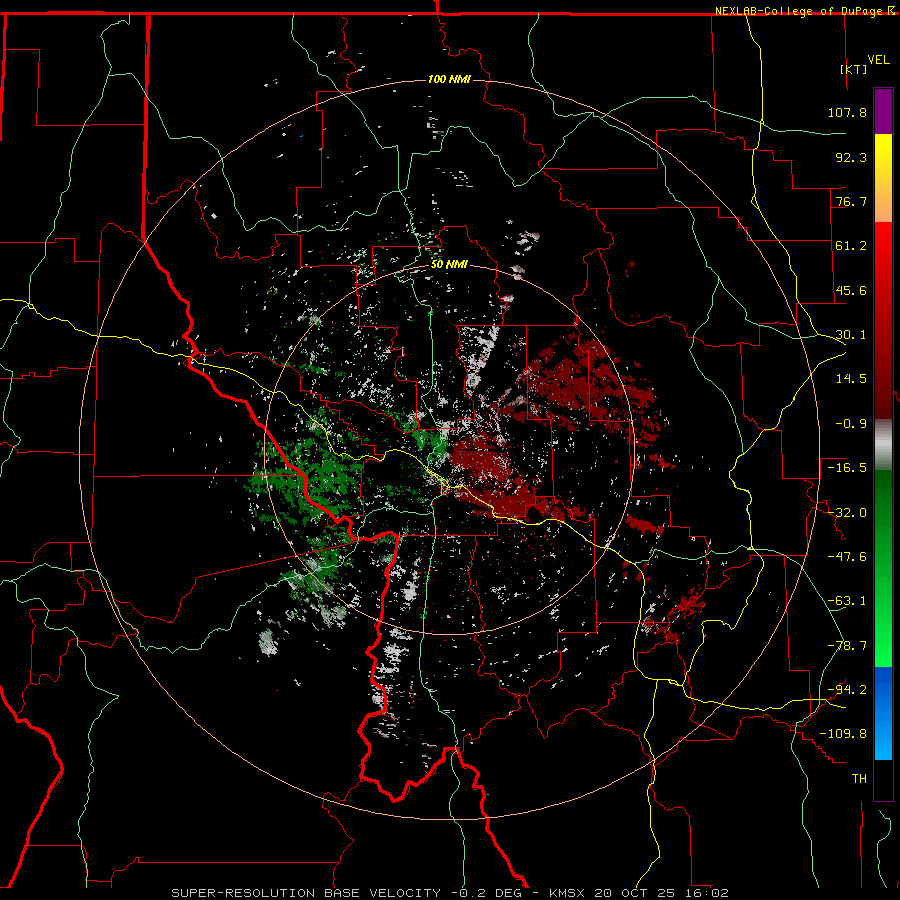Click the VEL legend heading
Viewport: 900px width, 900px height.
(x=878, y=60)
